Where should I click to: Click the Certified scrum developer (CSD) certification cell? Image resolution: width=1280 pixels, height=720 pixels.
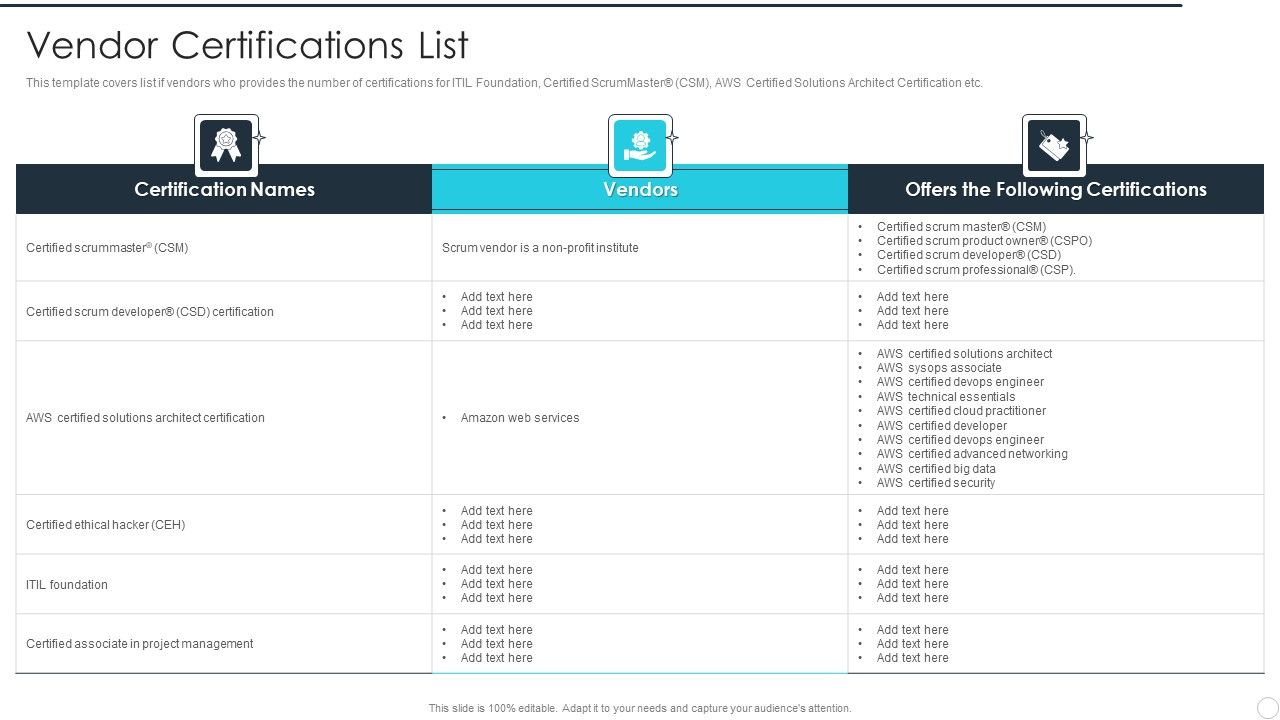tap(150, 312)
